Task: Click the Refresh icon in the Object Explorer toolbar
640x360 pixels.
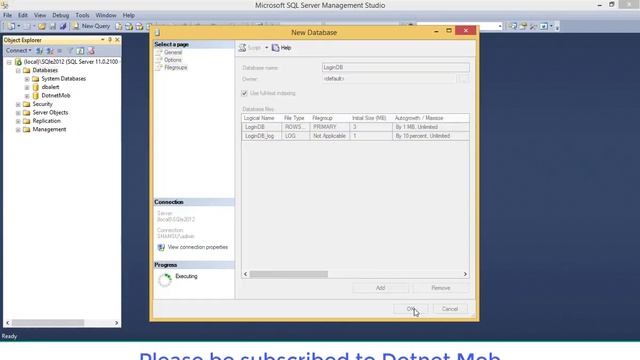Action: tap(80, 51)
